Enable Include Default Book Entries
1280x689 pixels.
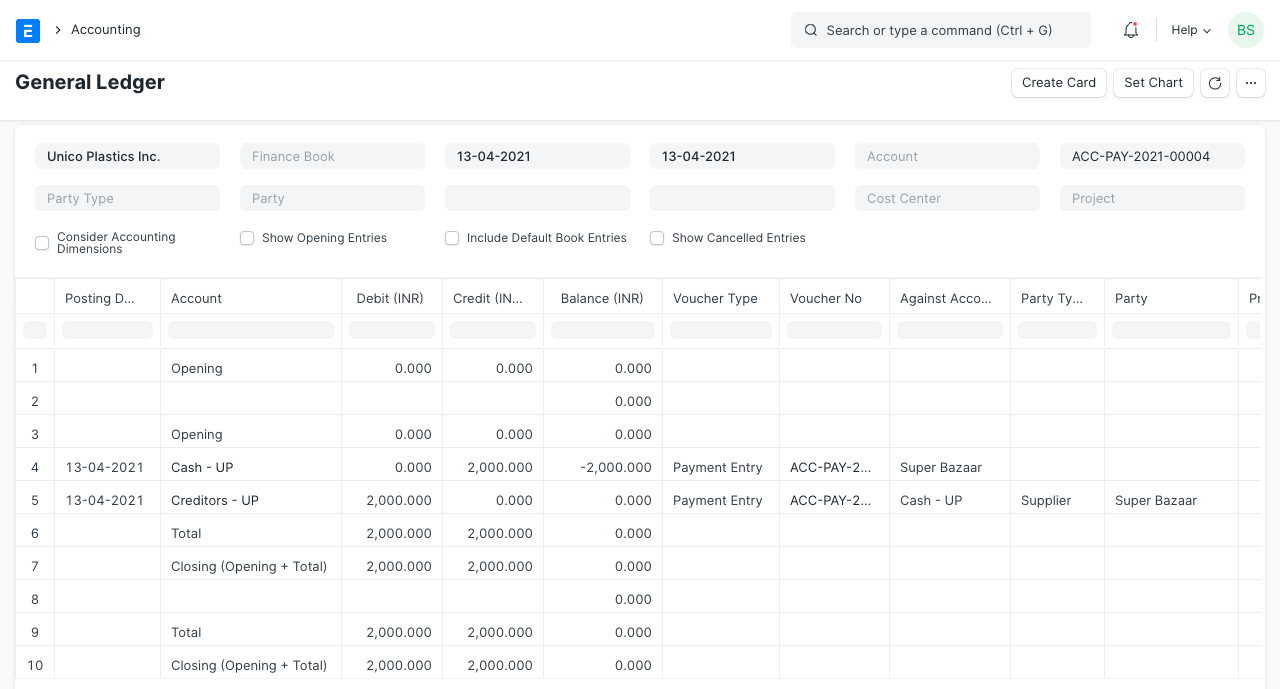pos(451,238)
